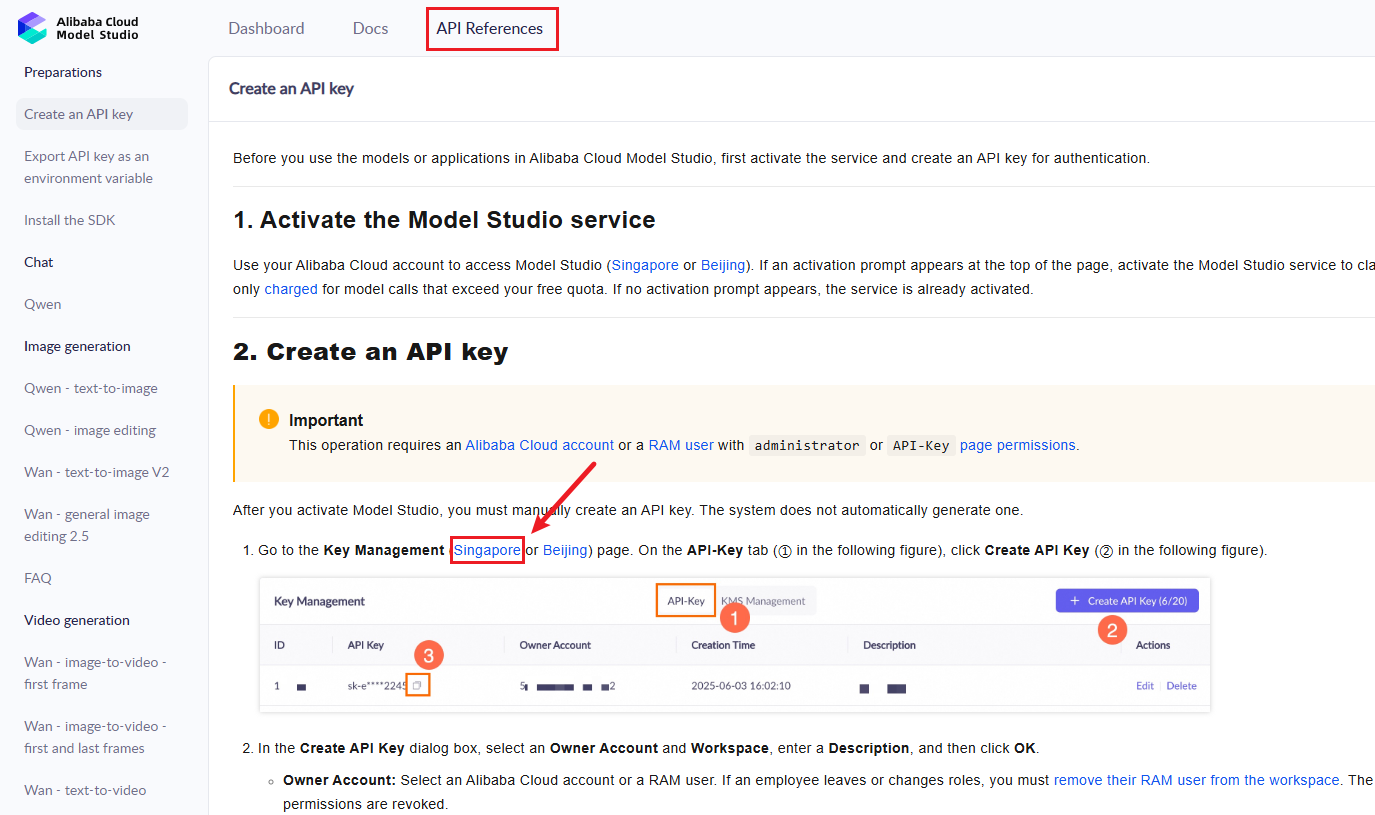
Task: Open remove their RAM user from the workspace link
Action: tap(1196, 780)
